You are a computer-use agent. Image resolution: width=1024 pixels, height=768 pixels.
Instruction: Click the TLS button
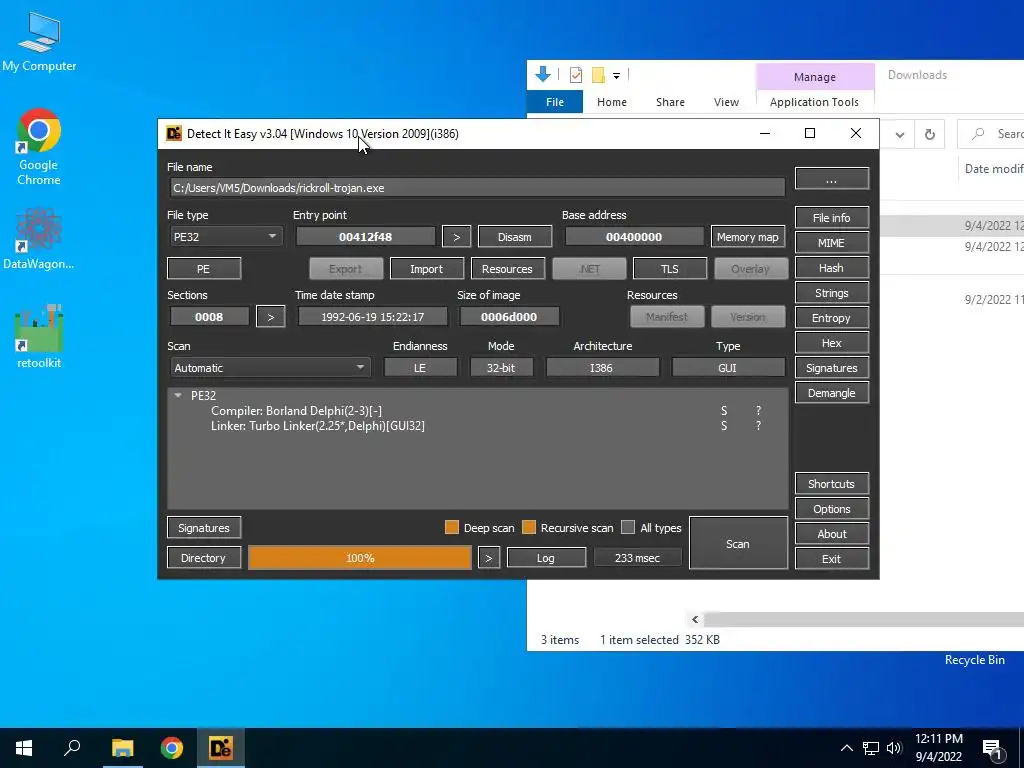tap(669, 268)
